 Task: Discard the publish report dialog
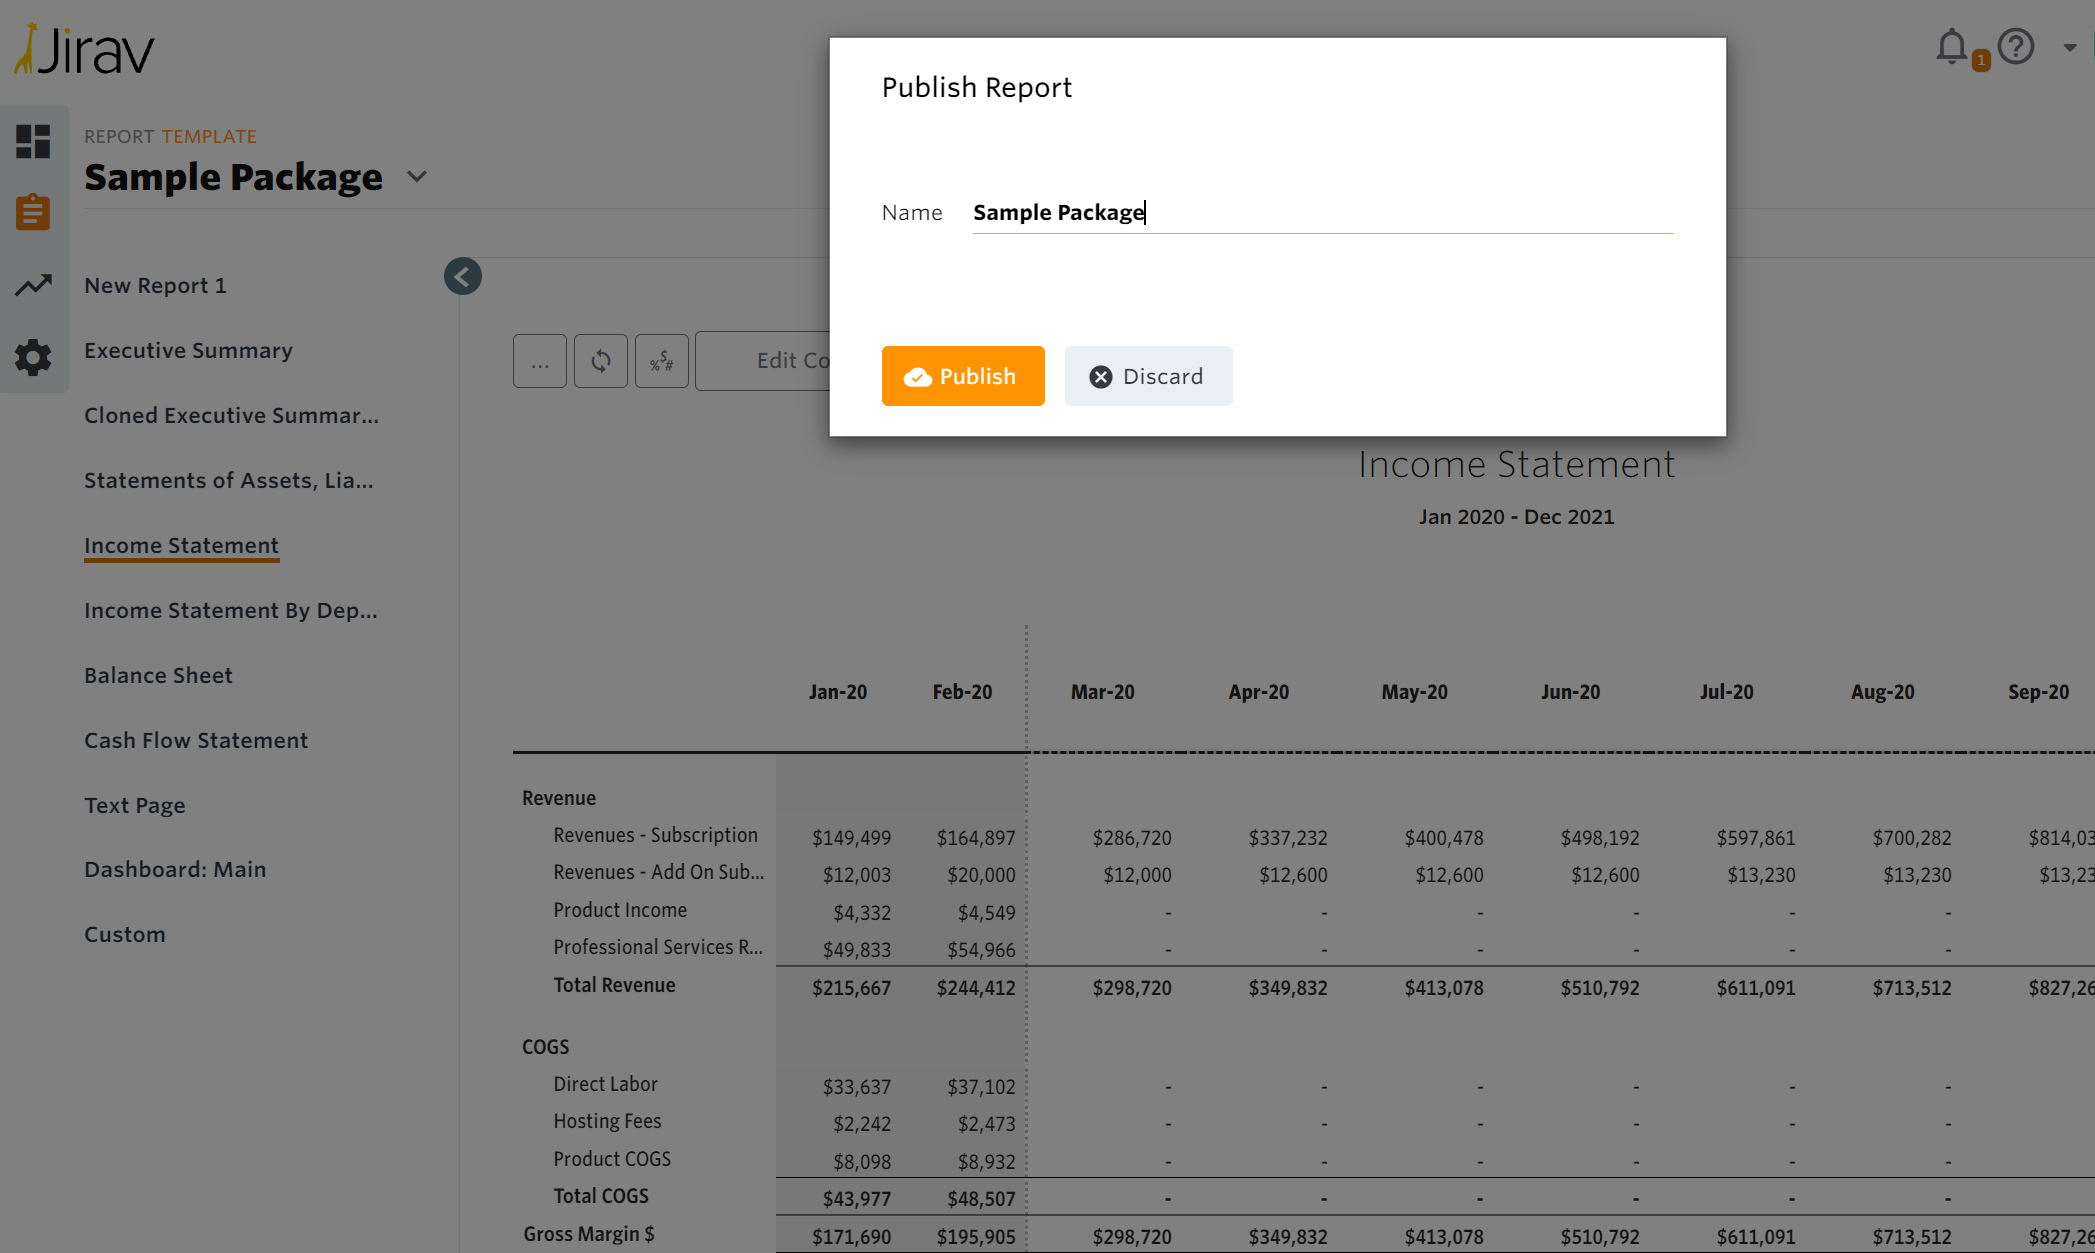click(x=1147, y=376)
